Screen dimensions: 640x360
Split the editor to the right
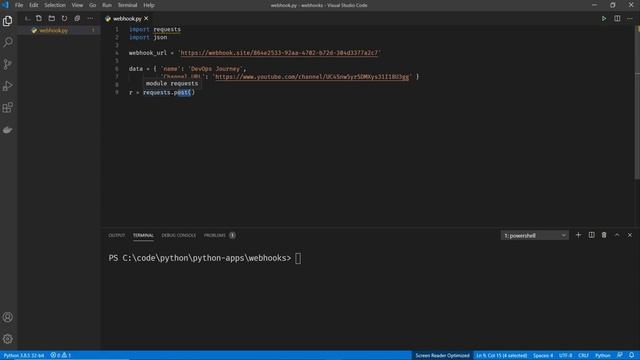click(617, 18)
